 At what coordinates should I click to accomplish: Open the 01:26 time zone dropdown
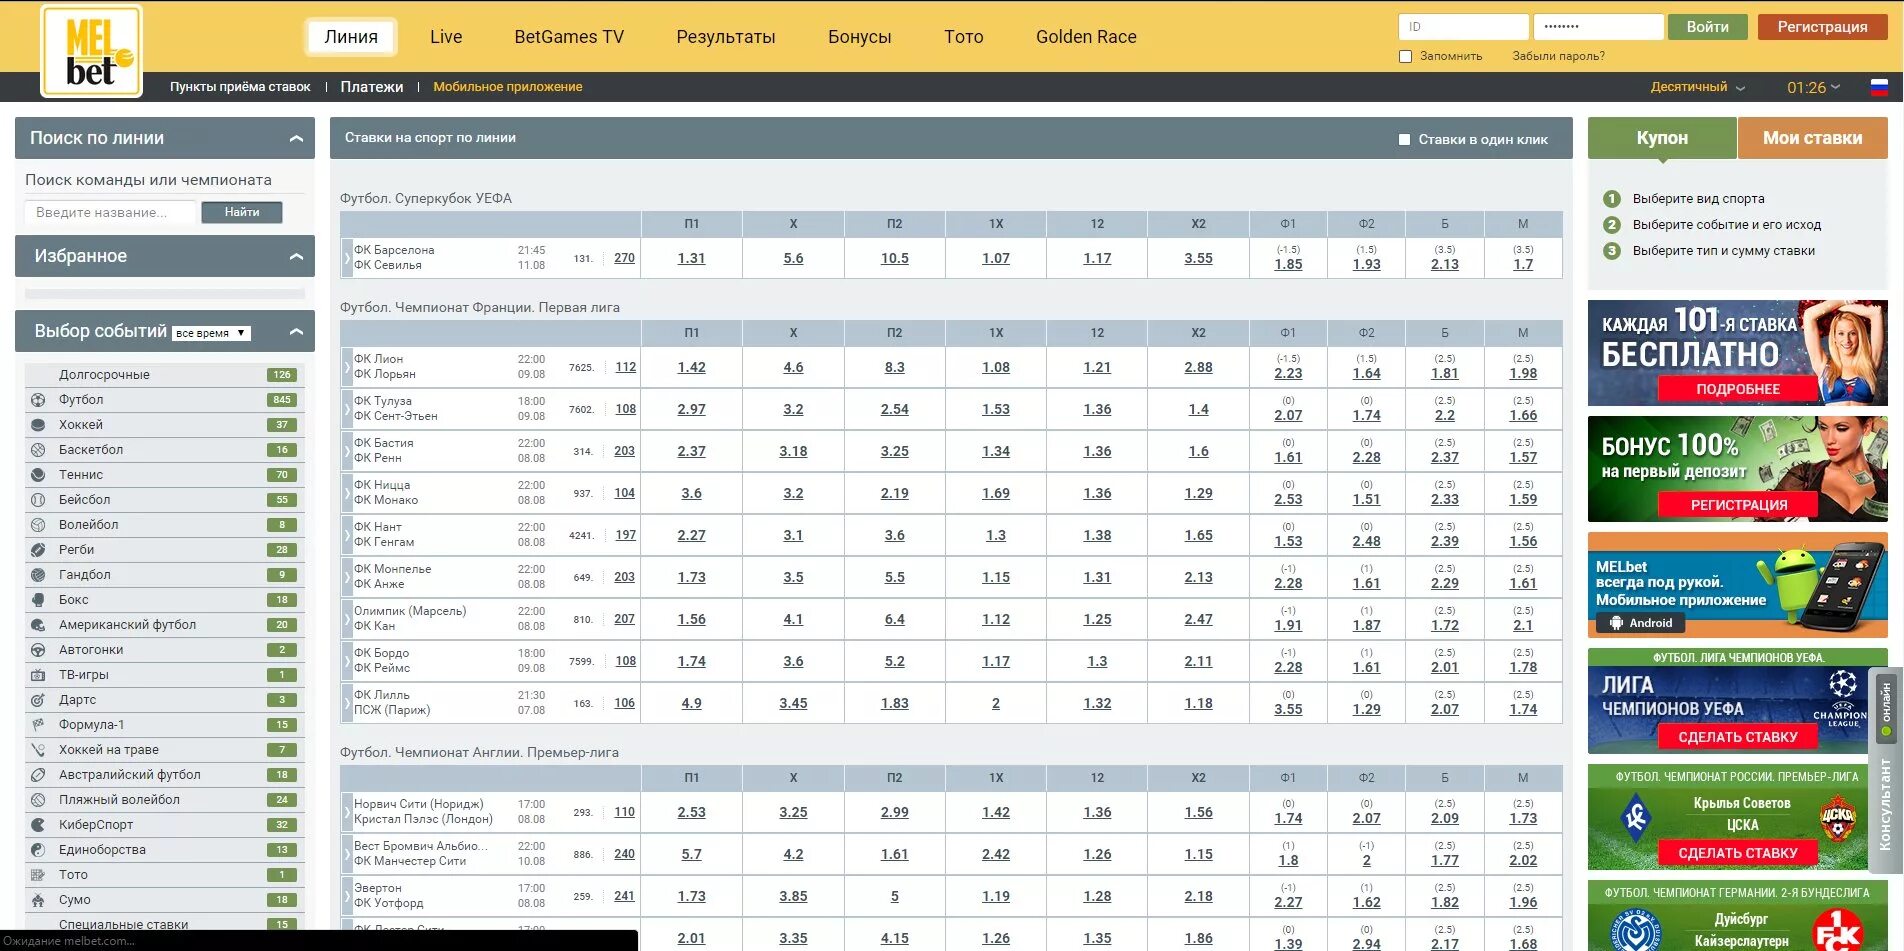pyautogui.click(x=1813, y=87)
